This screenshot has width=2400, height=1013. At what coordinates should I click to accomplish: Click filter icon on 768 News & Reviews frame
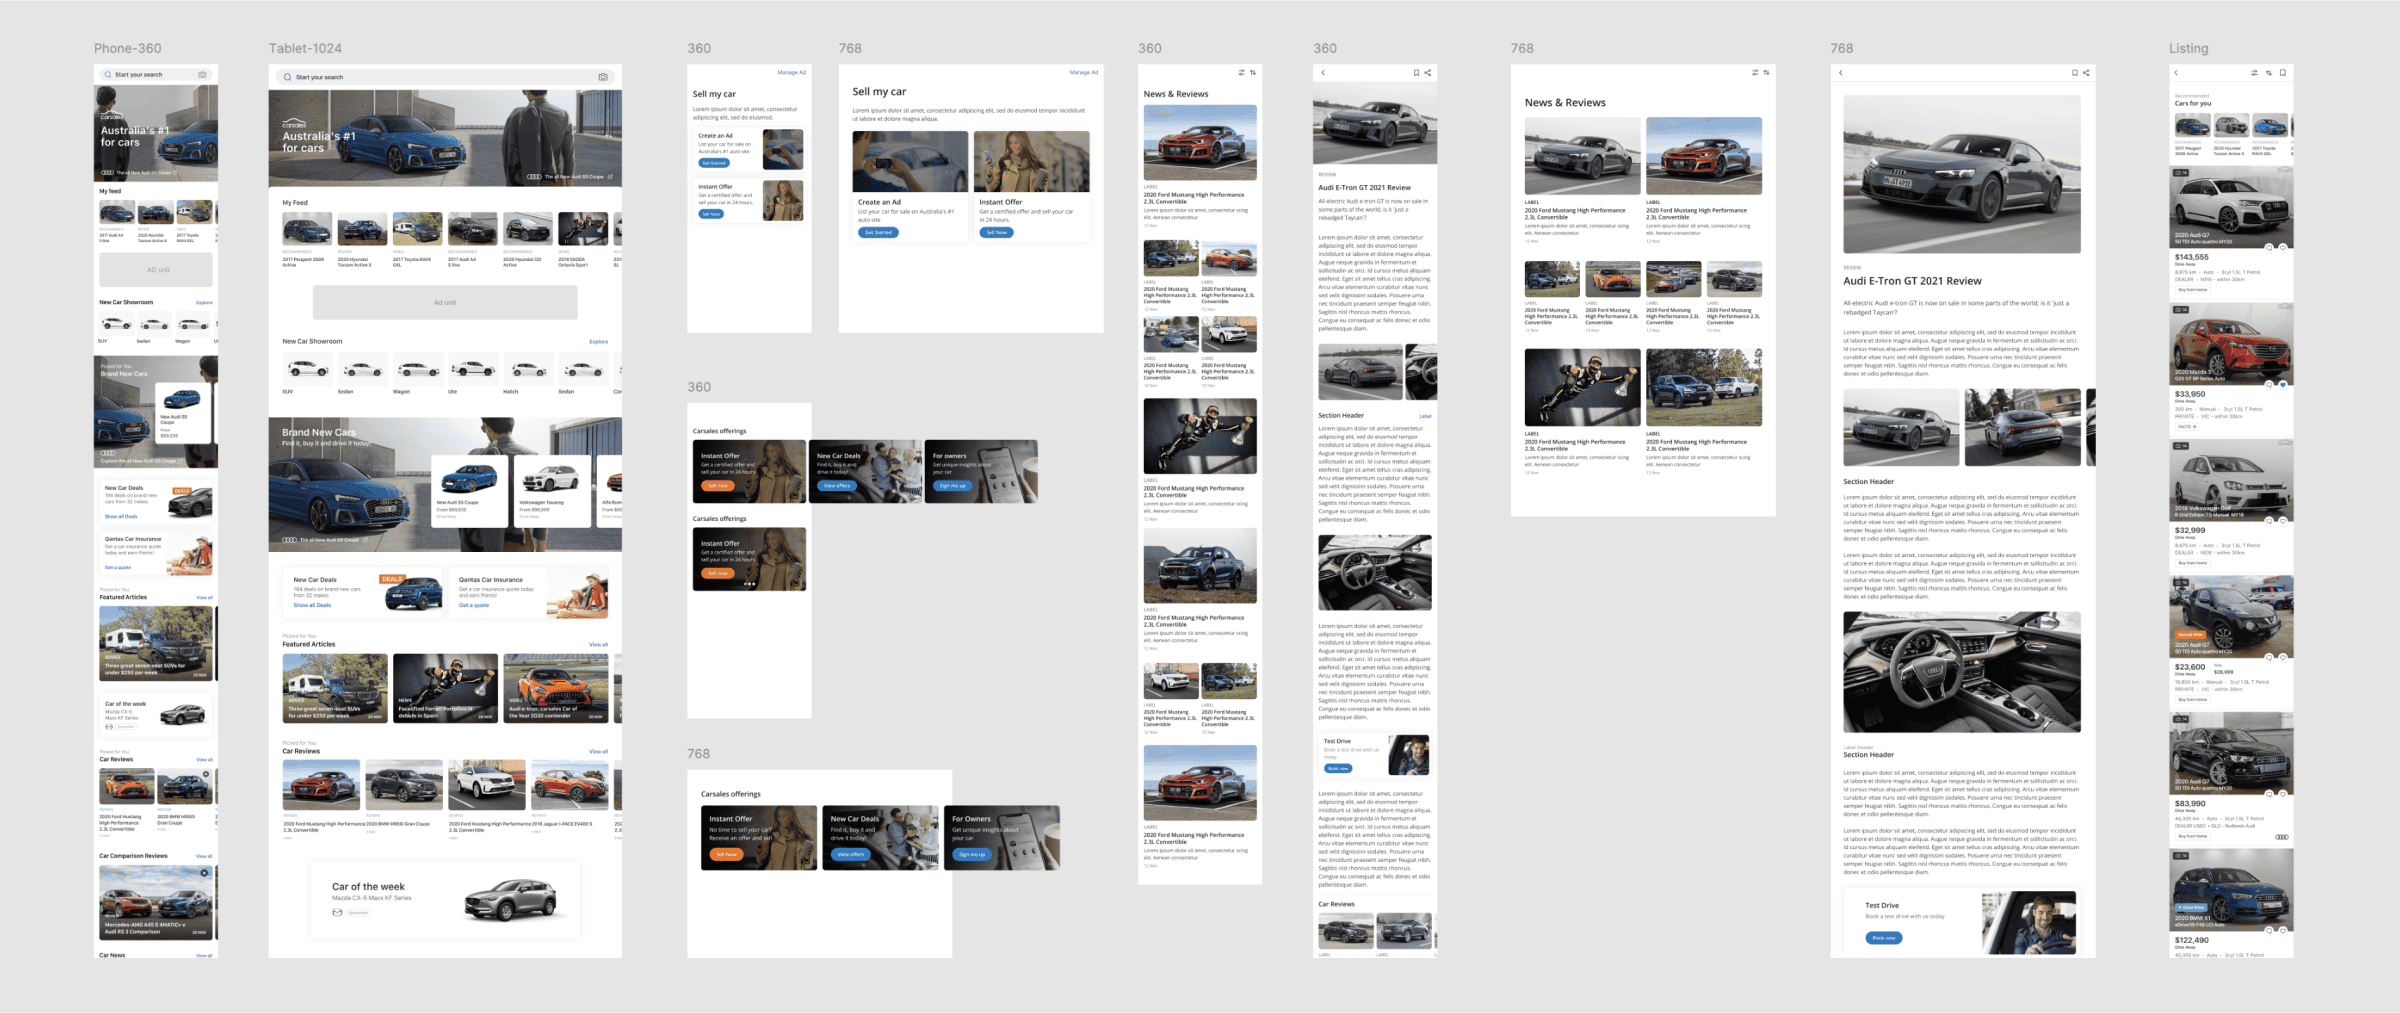coord(1755,73)
